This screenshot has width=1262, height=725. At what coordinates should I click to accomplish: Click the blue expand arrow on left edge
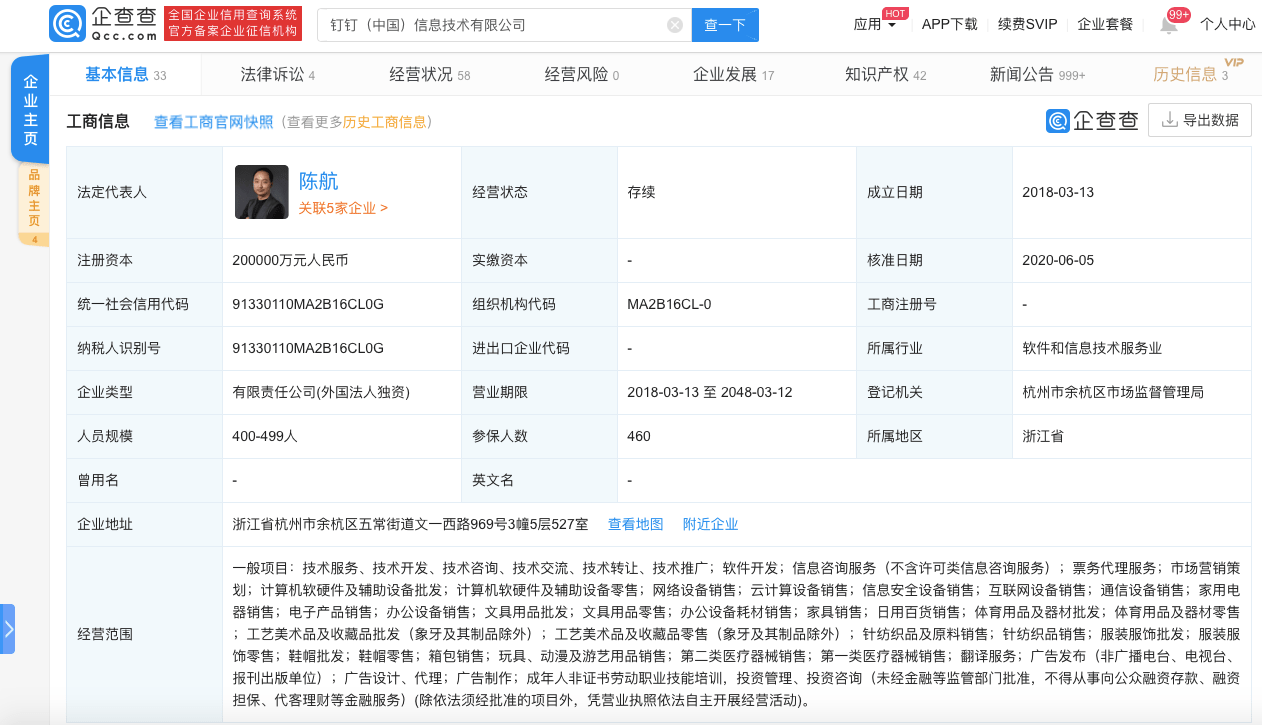(x=8, y=629)
